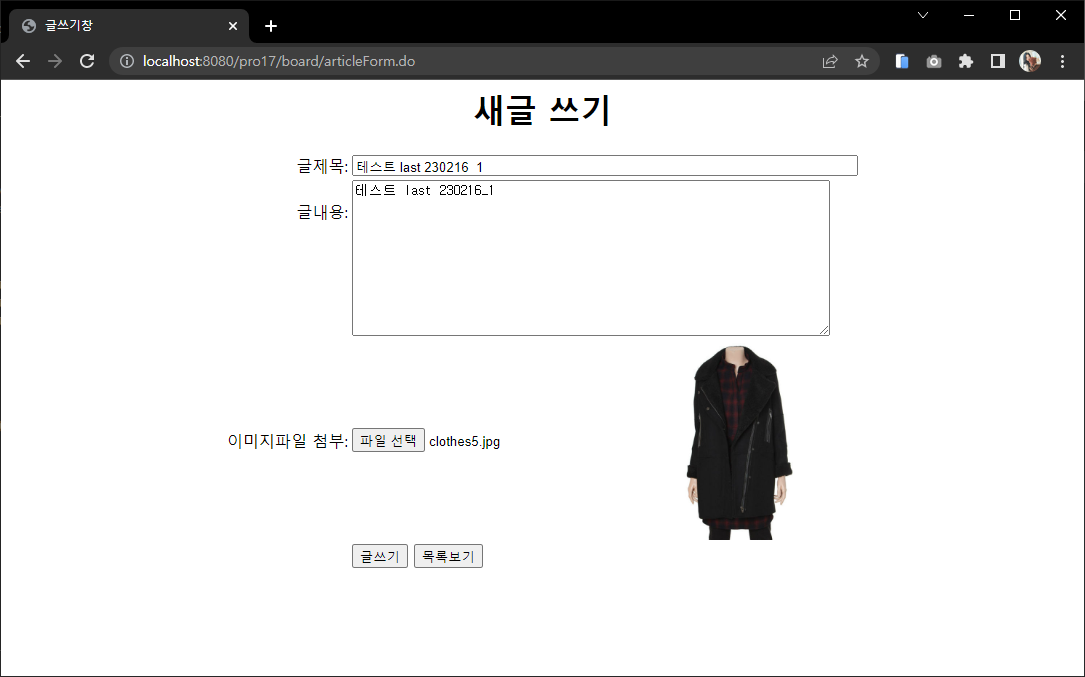
Task: Open the camera screenshot extension
Action: point(933,61)
